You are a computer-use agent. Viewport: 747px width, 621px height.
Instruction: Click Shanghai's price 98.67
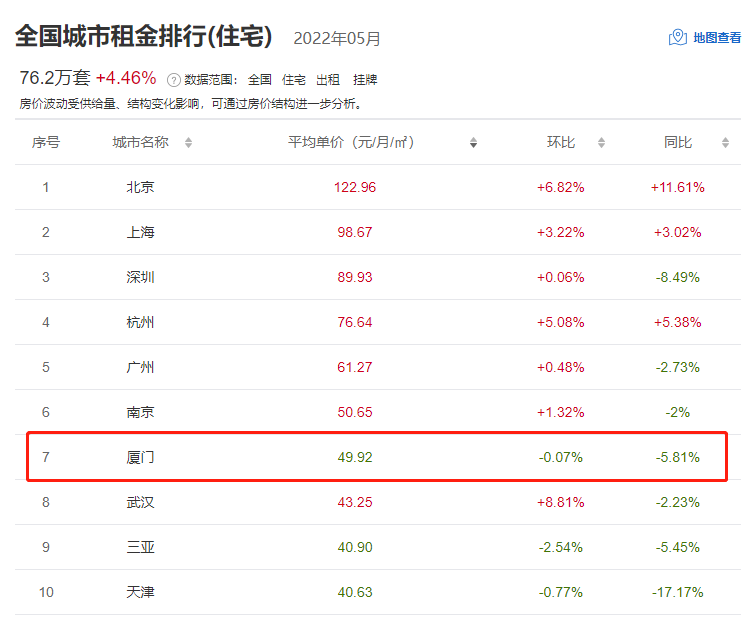(355, 232)
